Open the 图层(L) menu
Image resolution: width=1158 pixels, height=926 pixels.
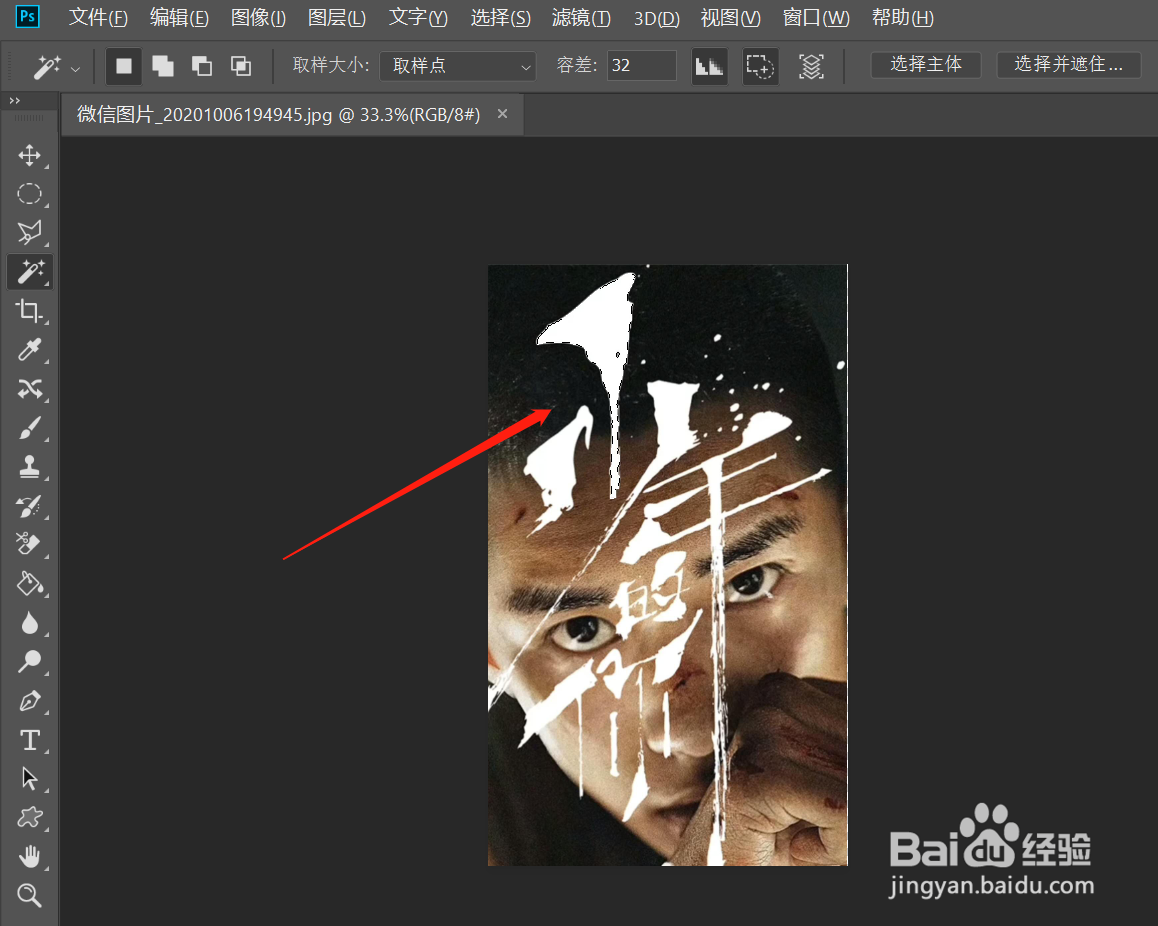[x=337, y=18]
